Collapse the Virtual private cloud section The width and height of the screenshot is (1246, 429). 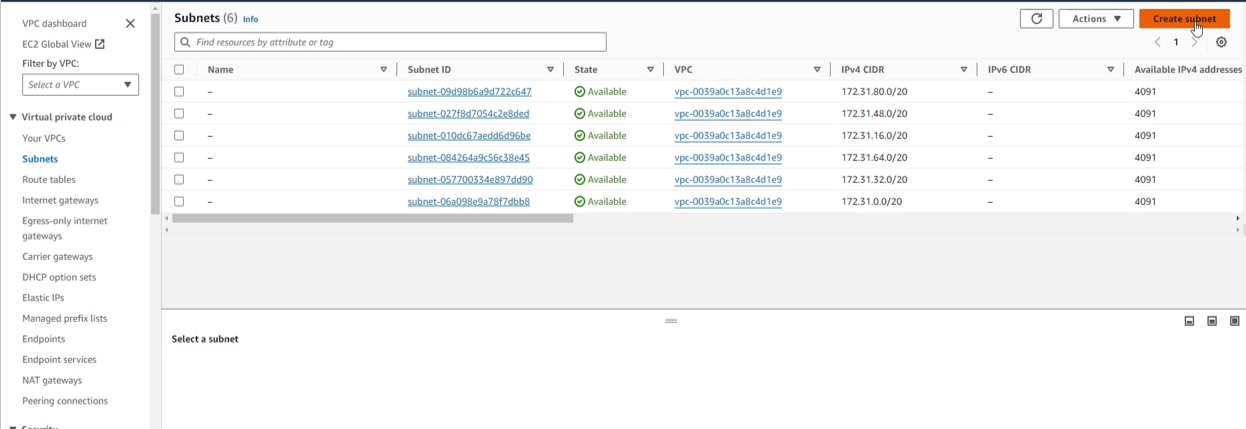tap(13, 117)
